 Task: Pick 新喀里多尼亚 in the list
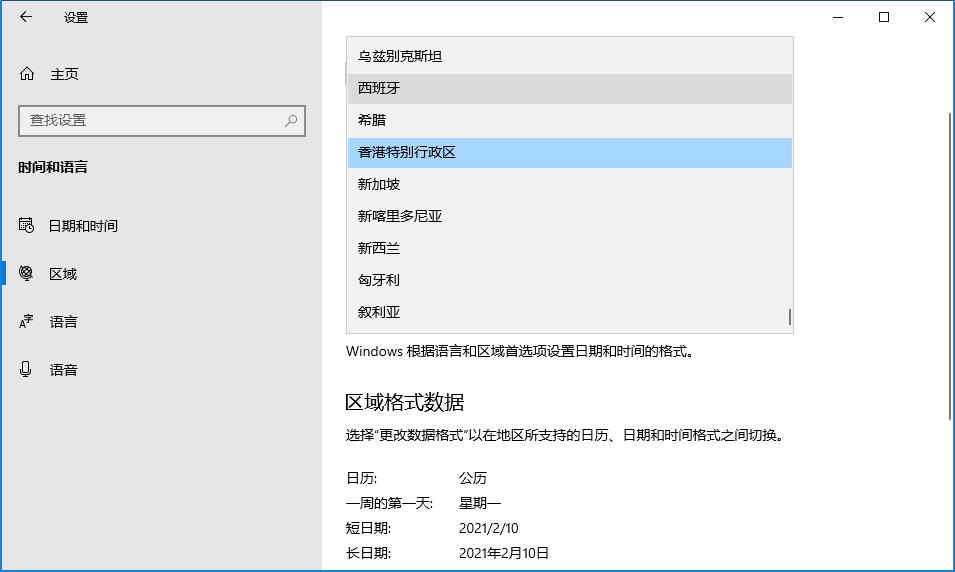[569, 216]
